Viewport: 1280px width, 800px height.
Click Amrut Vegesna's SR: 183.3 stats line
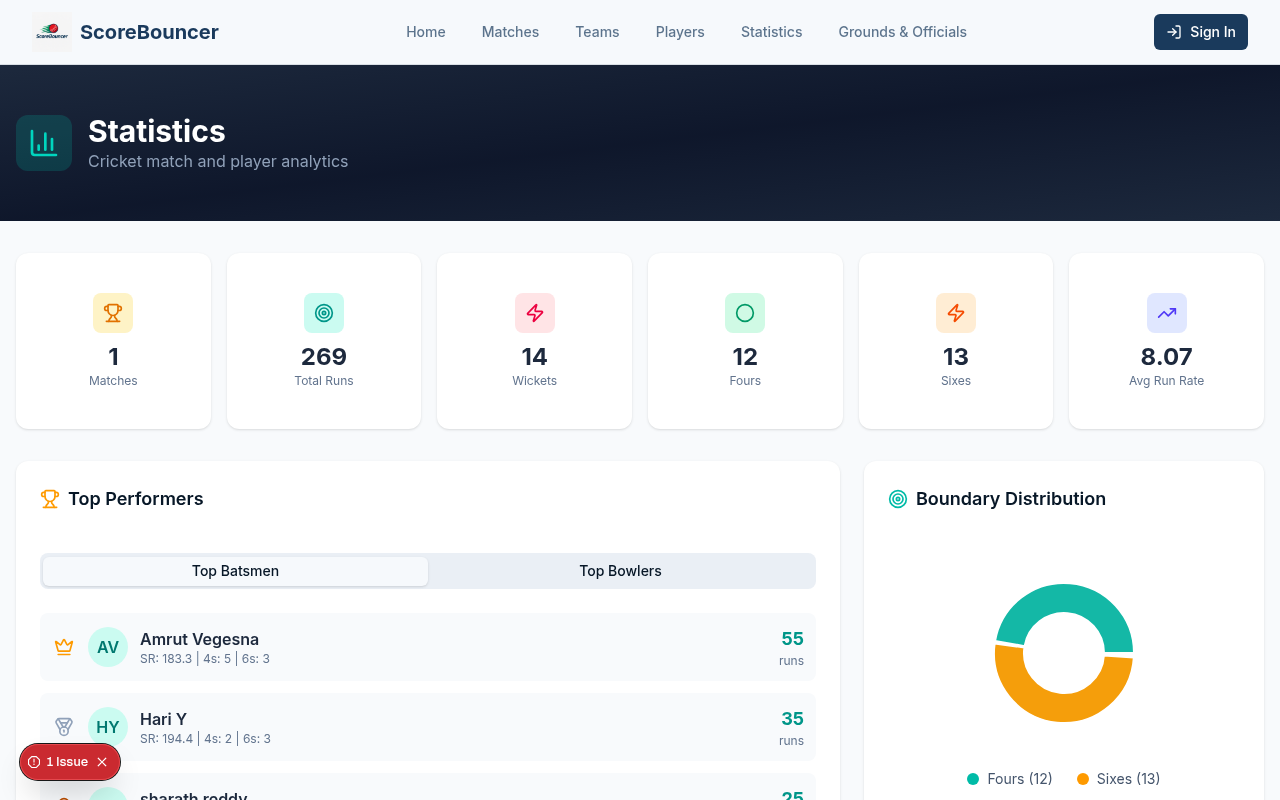coord(205,659)
